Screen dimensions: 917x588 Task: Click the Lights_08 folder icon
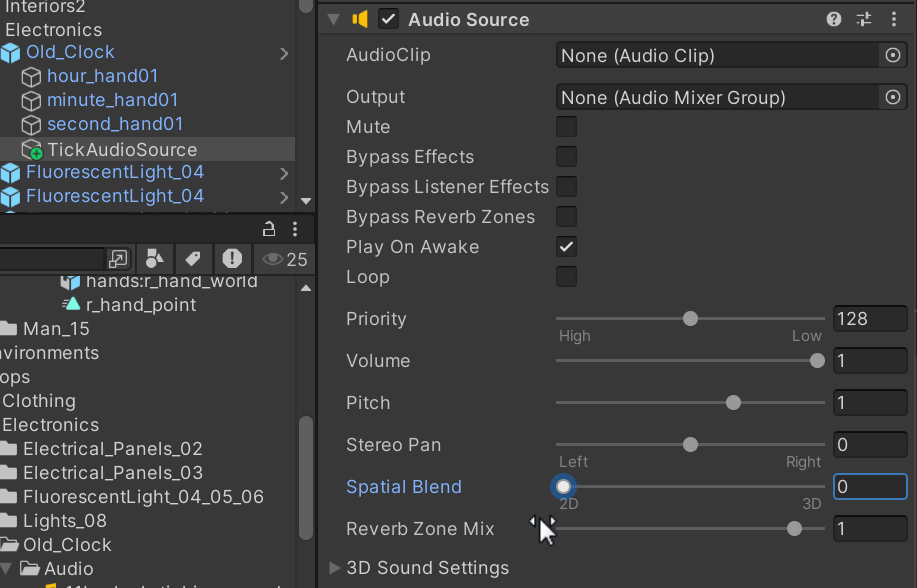coord(8,520)
